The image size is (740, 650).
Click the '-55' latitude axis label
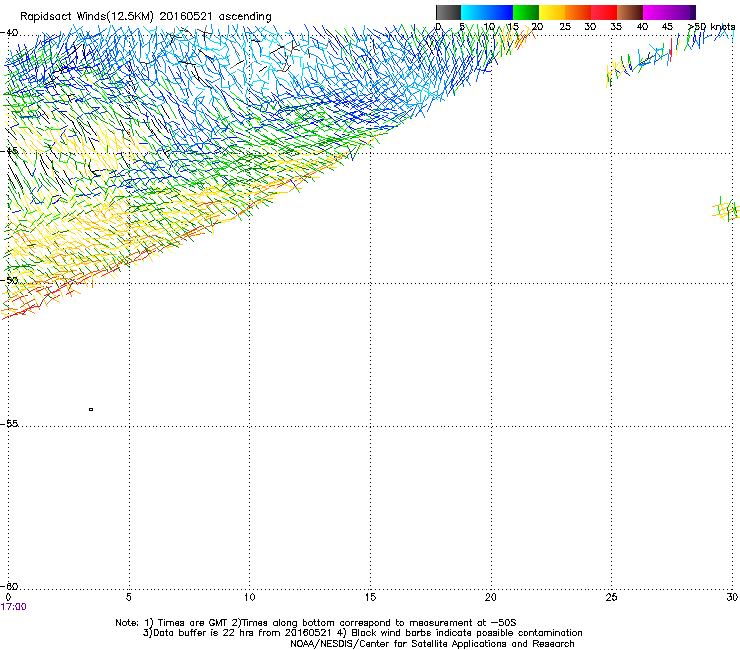tap(9, 423)
